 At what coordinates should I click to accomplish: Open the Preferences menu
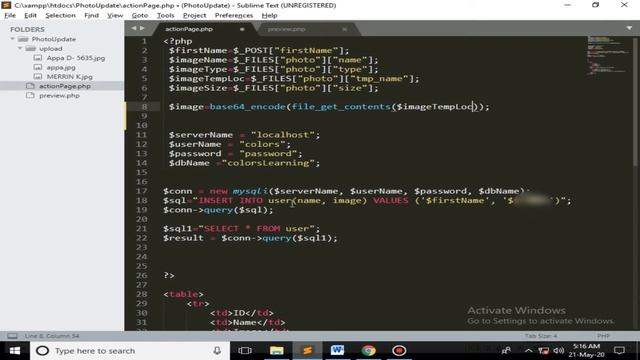coord(234,15)
